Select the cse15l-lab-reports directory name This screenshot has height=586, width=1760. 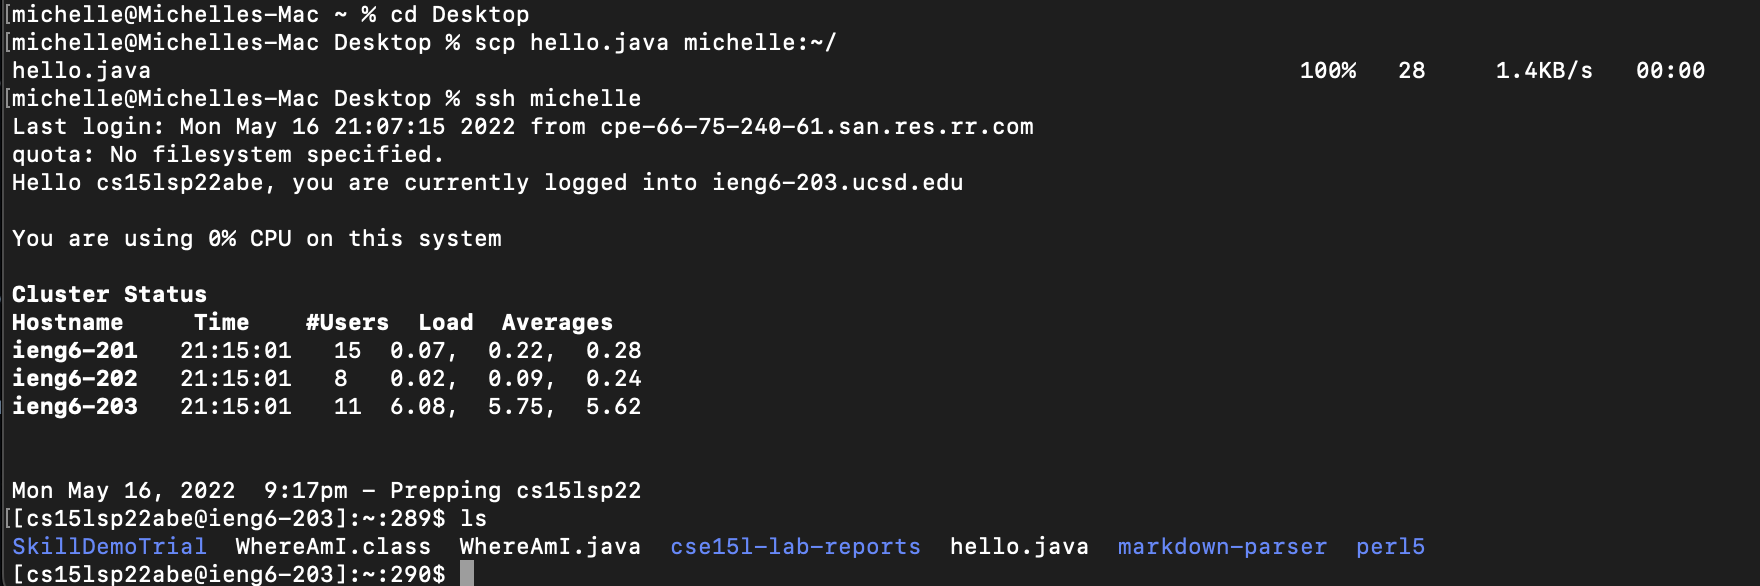795,547
